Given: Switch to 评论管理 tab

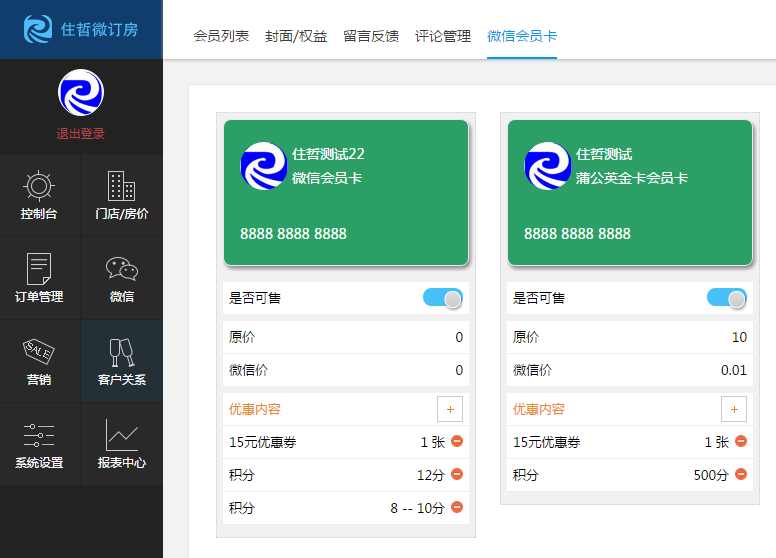Looking at the screenshot, I should pos(443,36).
